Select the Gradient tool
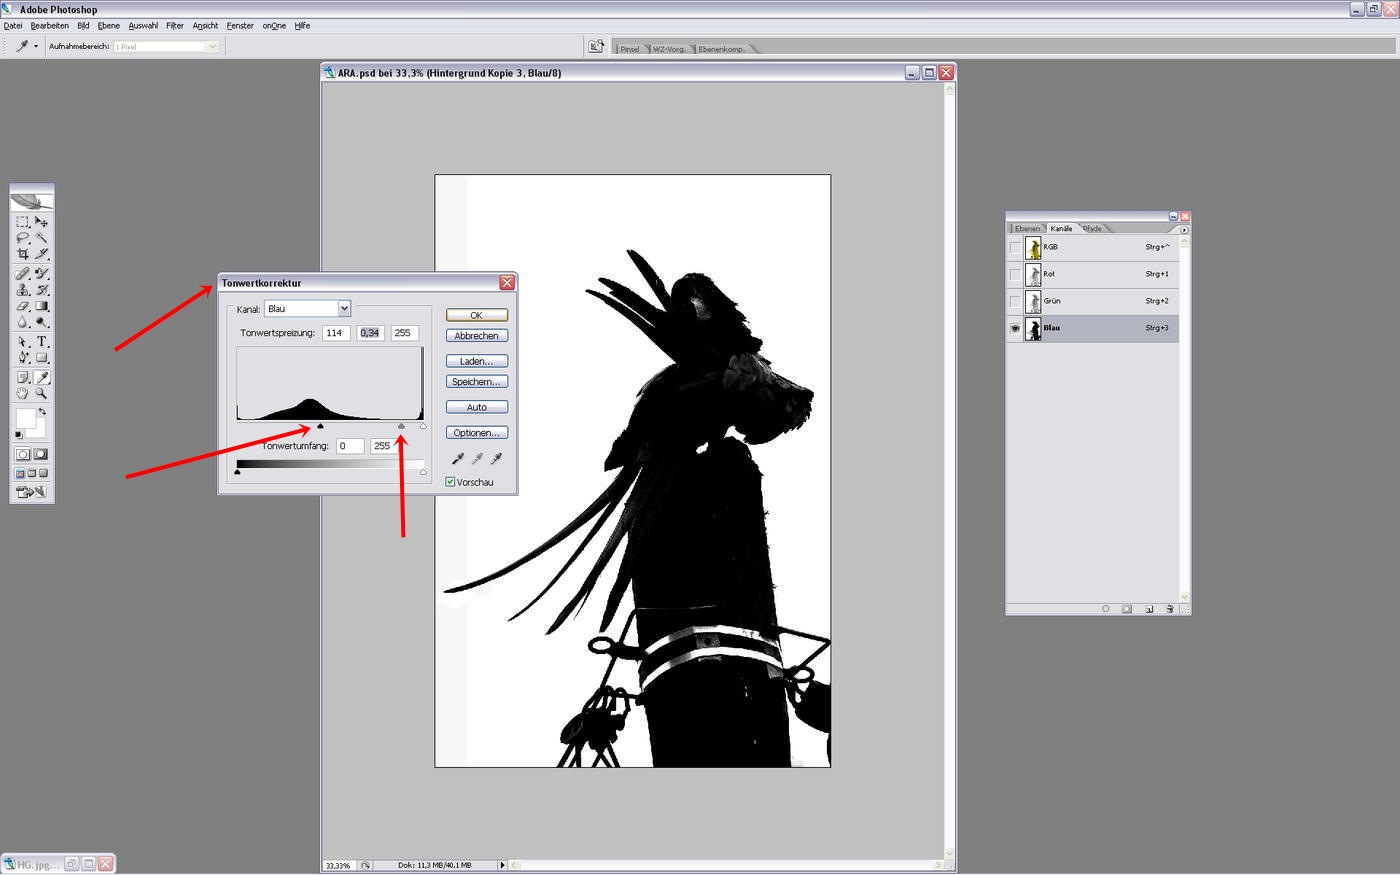The width and height of the screenshot is (1400, 875). pyautogui.click(x=41, y=305)
